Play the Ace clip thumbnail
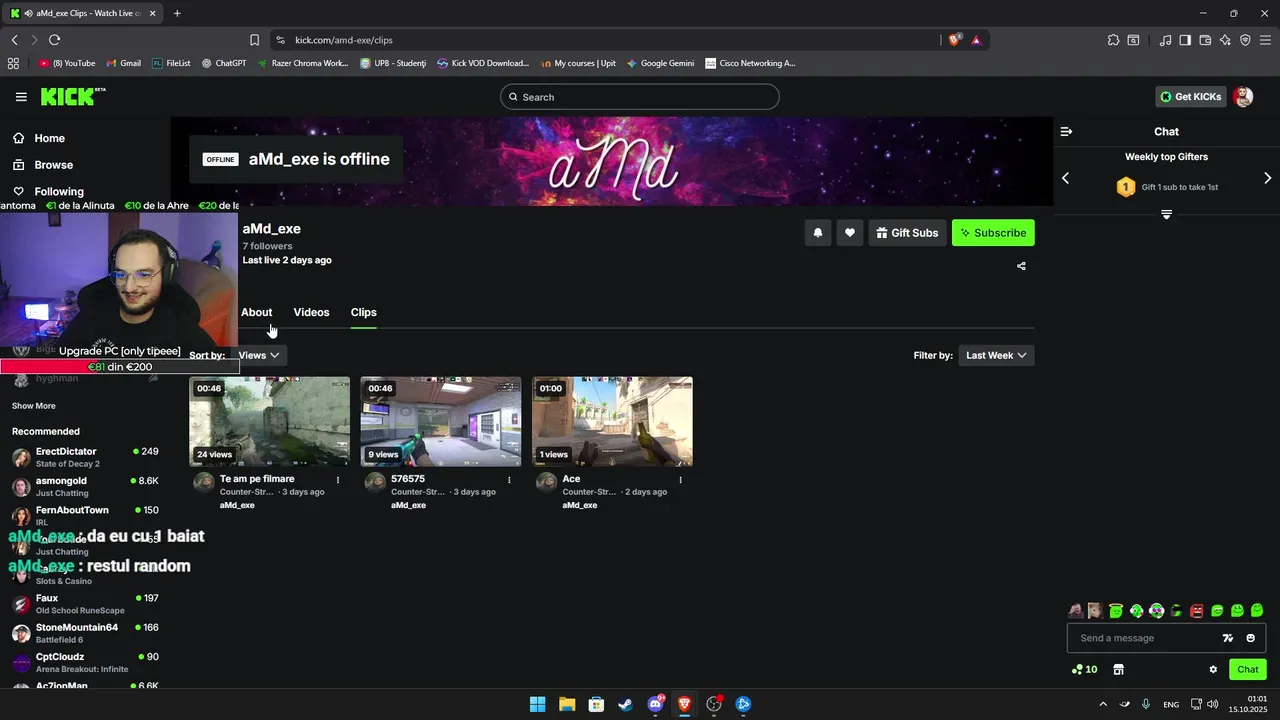 coord(612,421)
